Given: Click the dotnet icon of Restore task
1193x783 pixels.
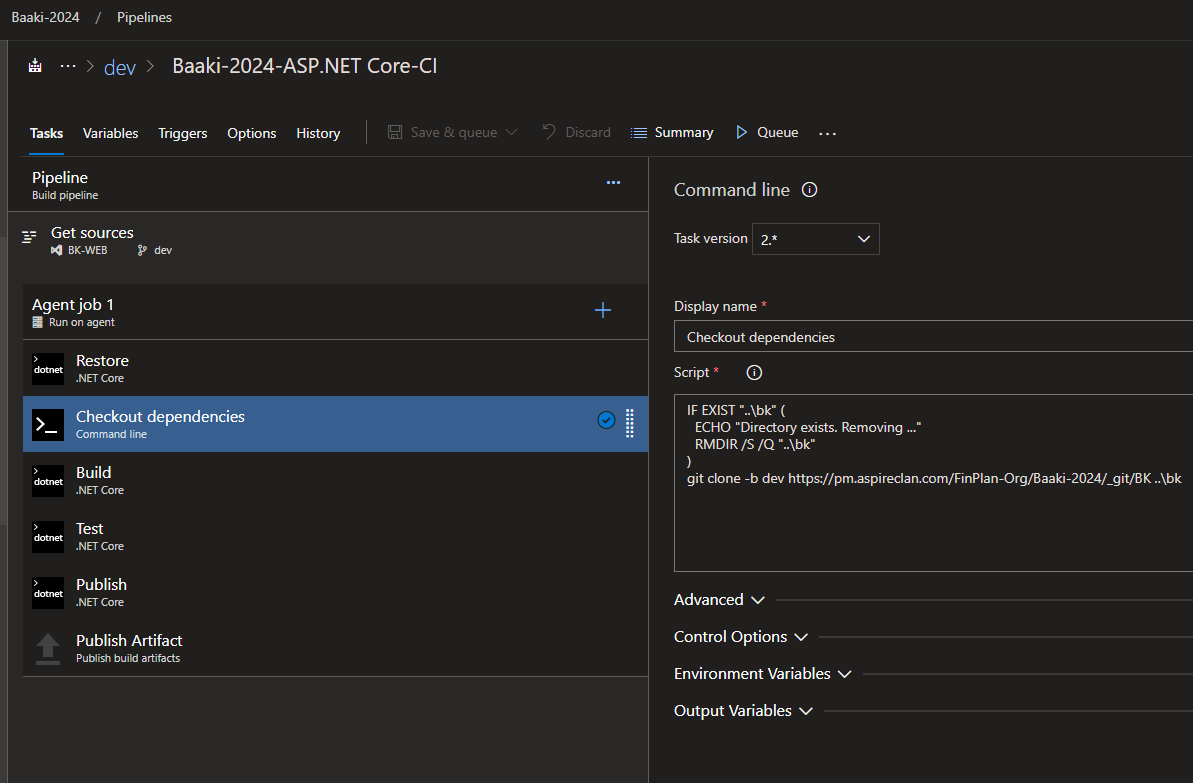Looking at the screenshot, I should 48,369.
